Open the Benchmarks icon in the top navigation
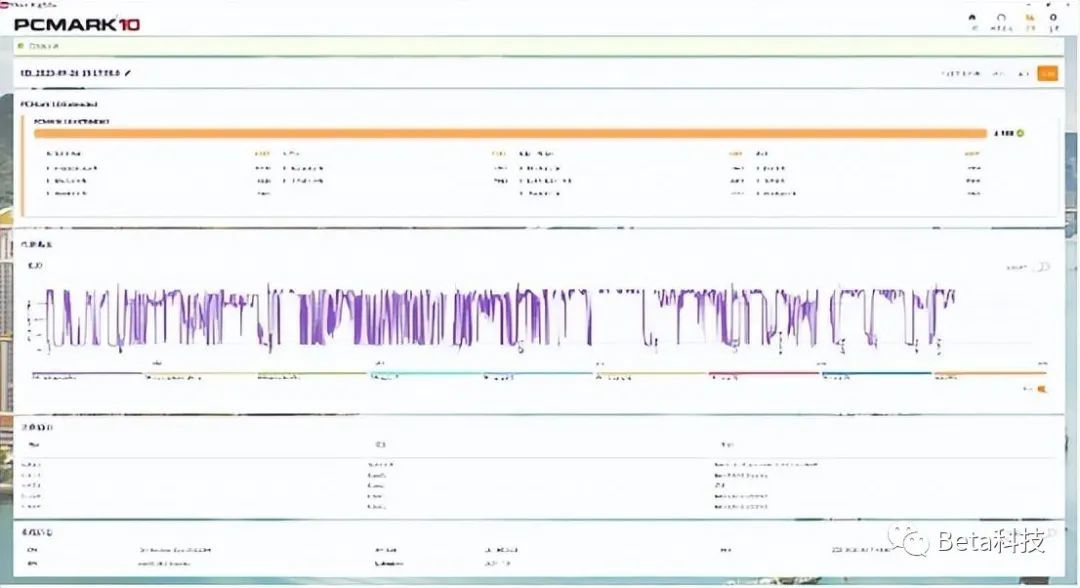Screen dimensions: 1080x588 tap(1001, 21)
